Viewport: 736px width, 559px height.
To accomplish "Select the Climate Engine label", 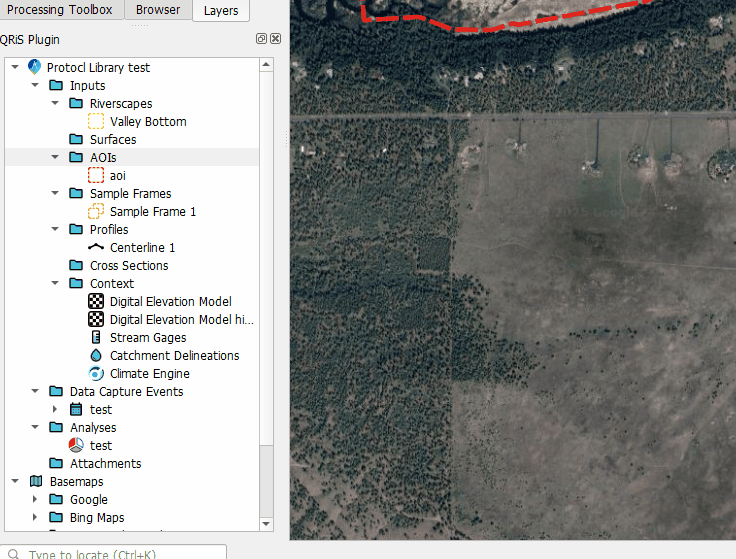I will tap(150, 374).
